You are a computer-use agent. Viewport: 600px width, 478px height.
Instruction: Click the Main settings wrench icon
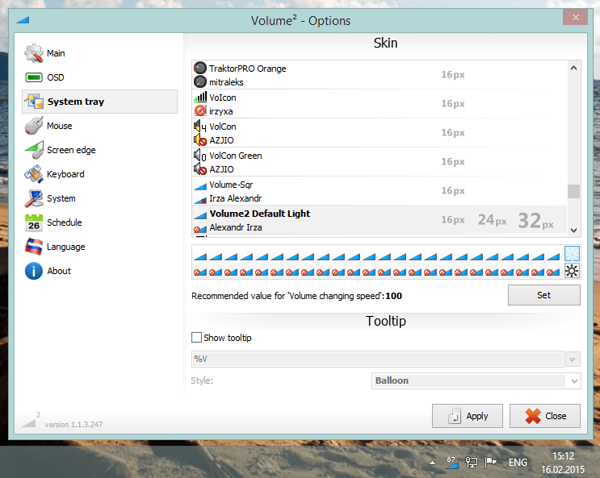pyautogui.click(x=34, y=53)
